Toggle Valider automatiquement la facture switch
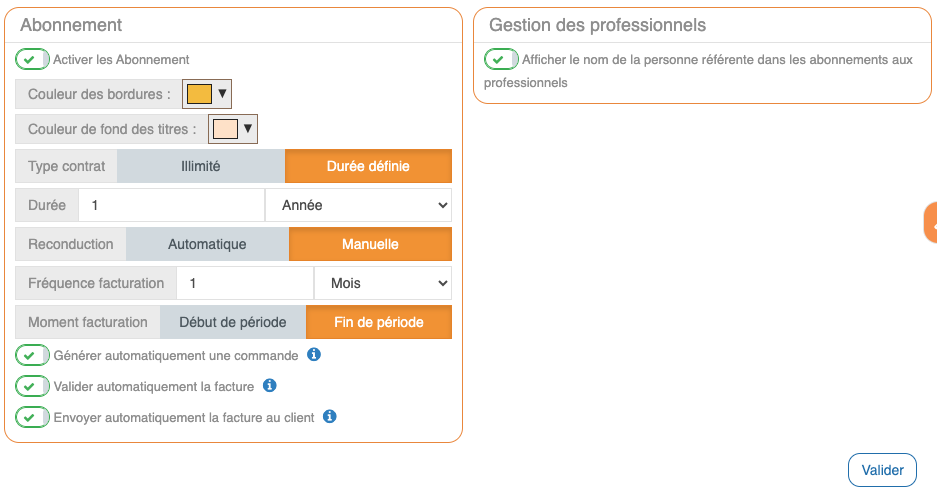The height and width of the screenshot is (492, 937). [x=33, y=387]
